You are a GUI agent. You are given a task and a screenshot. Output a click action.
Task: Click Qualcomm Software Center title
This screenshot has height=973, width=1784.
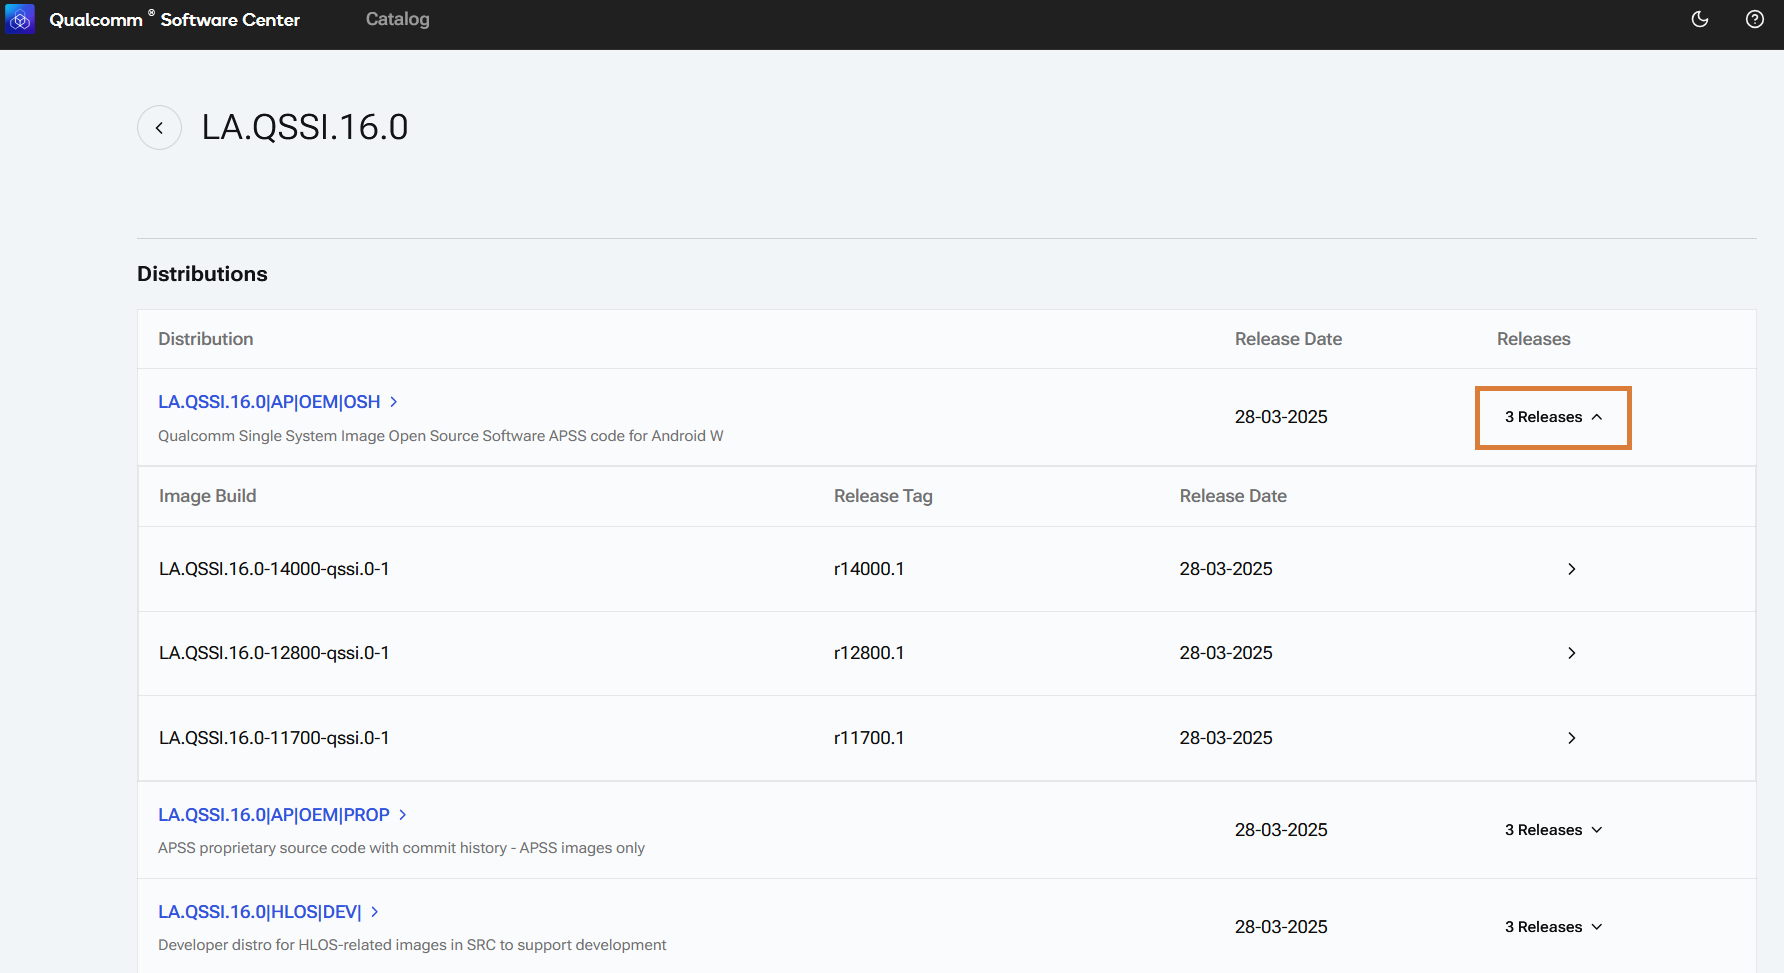tap(174, 19)
